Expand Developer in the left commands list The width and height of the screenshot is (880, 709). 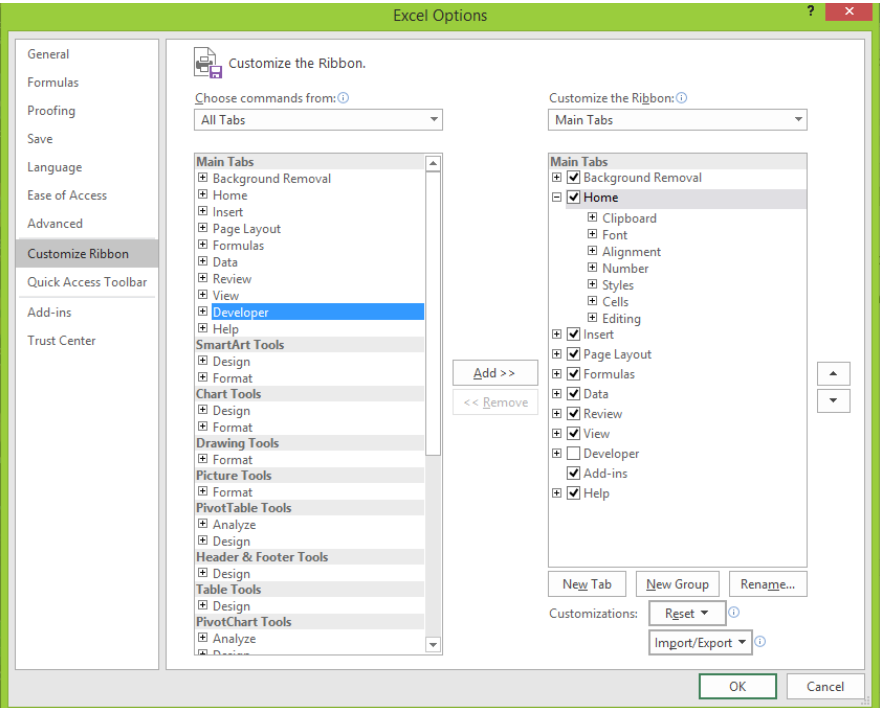203,312
